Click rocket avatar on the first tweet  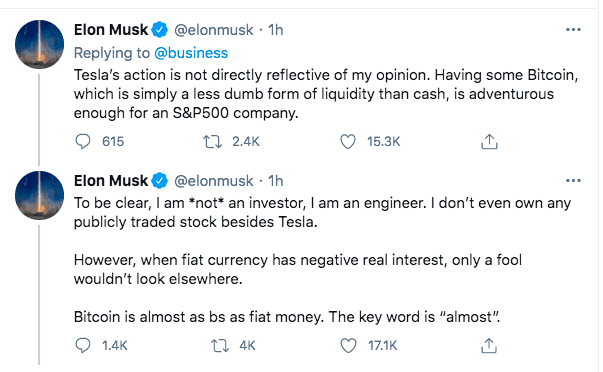pos(39,45)
